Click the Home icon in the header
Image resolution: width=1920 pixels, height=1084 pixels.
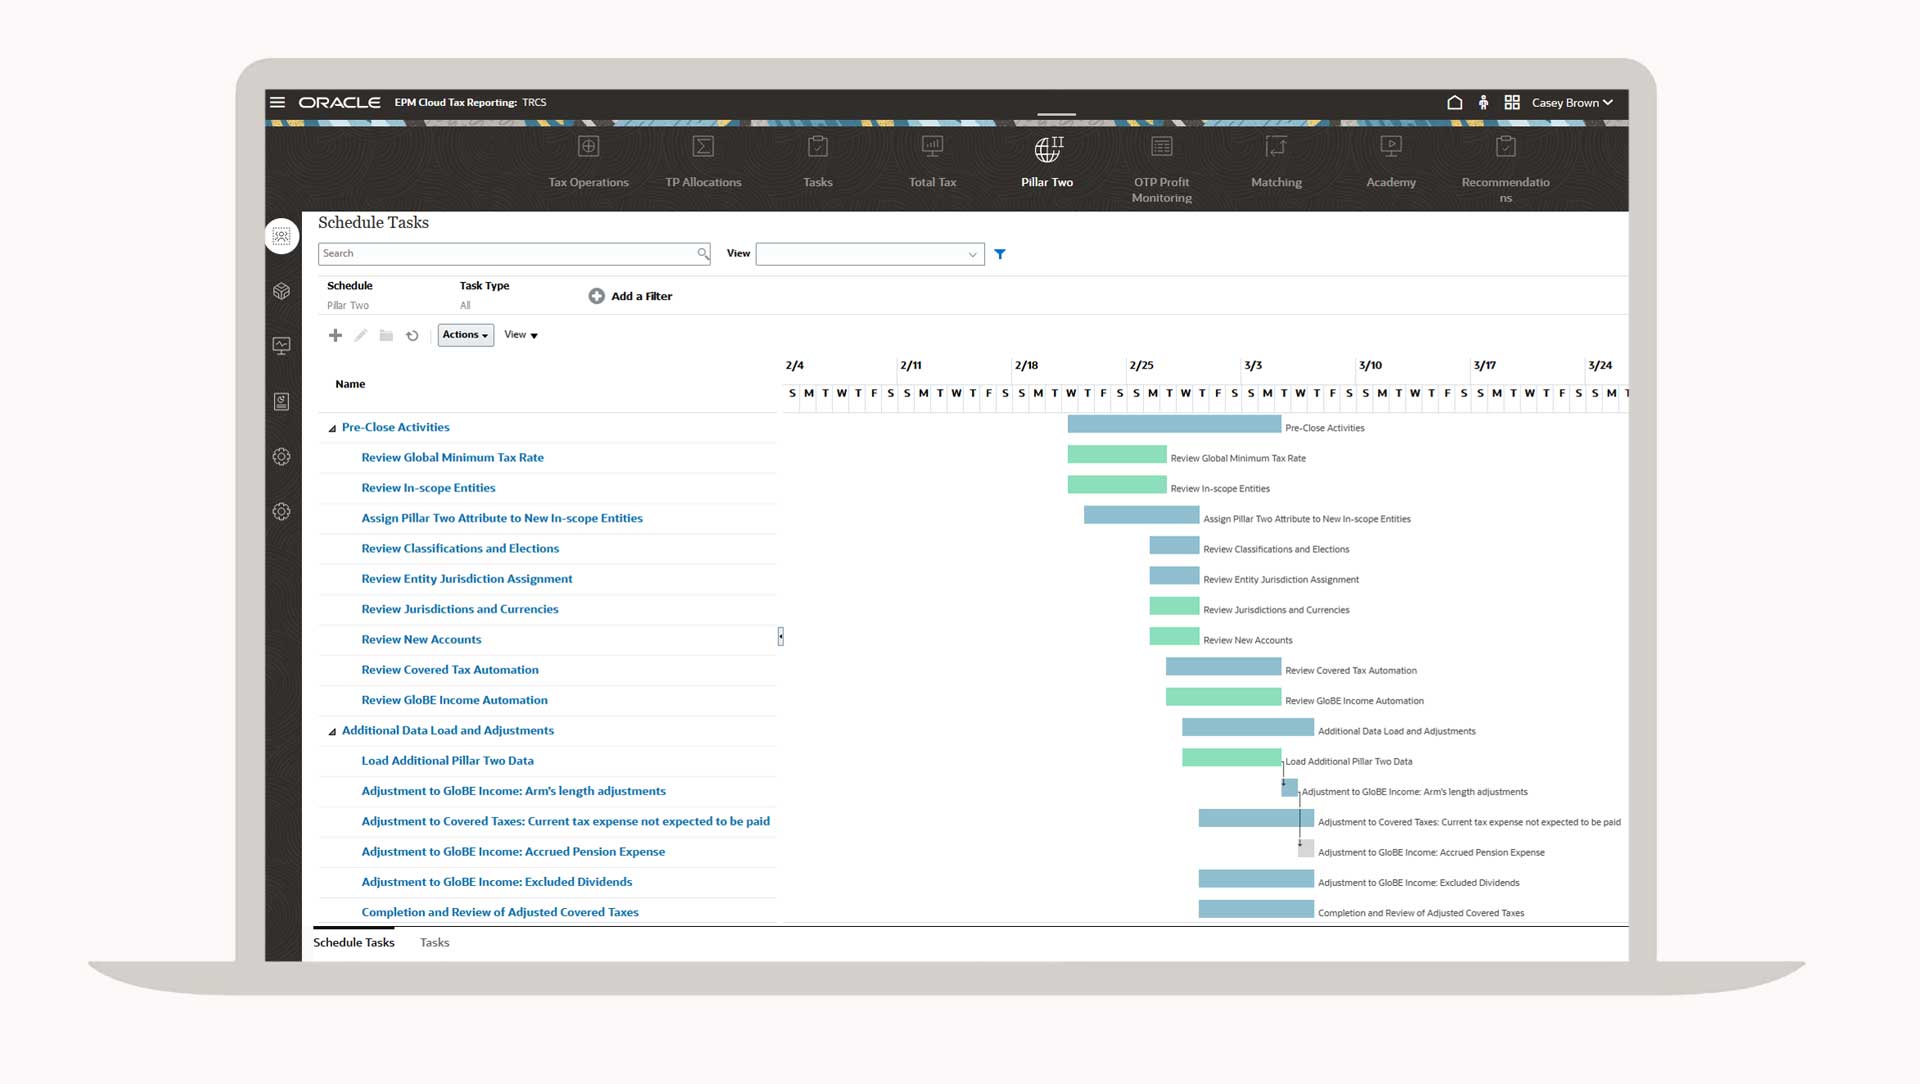point(1455,102)
